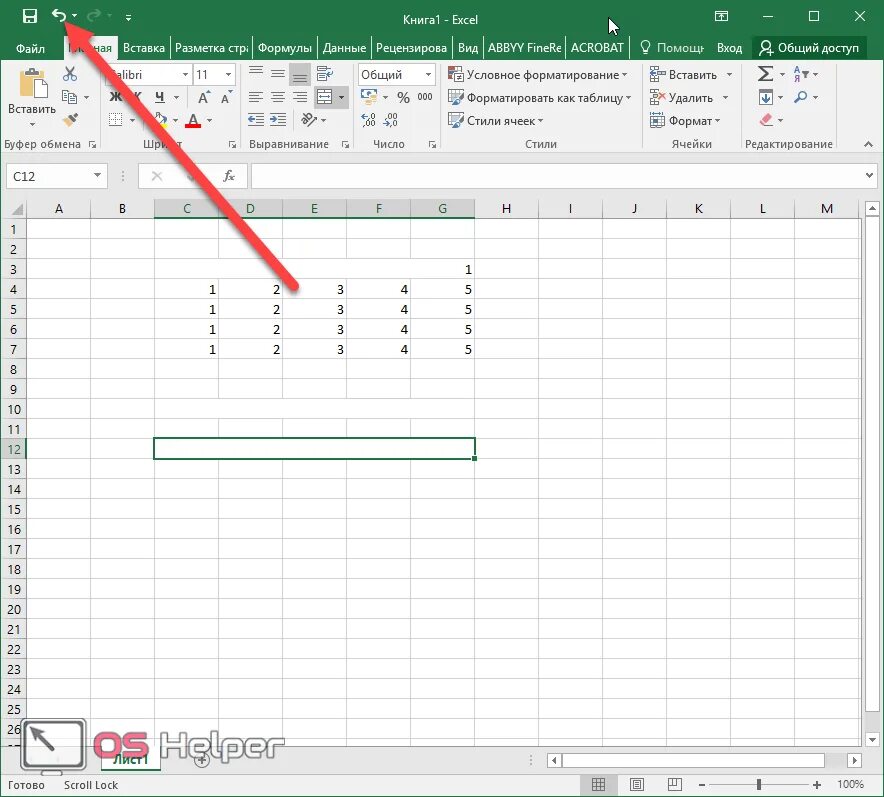The height and width of the screenshot is (797, 884).
Task: Activate the Format Painter brush
Action: (70, 119)
